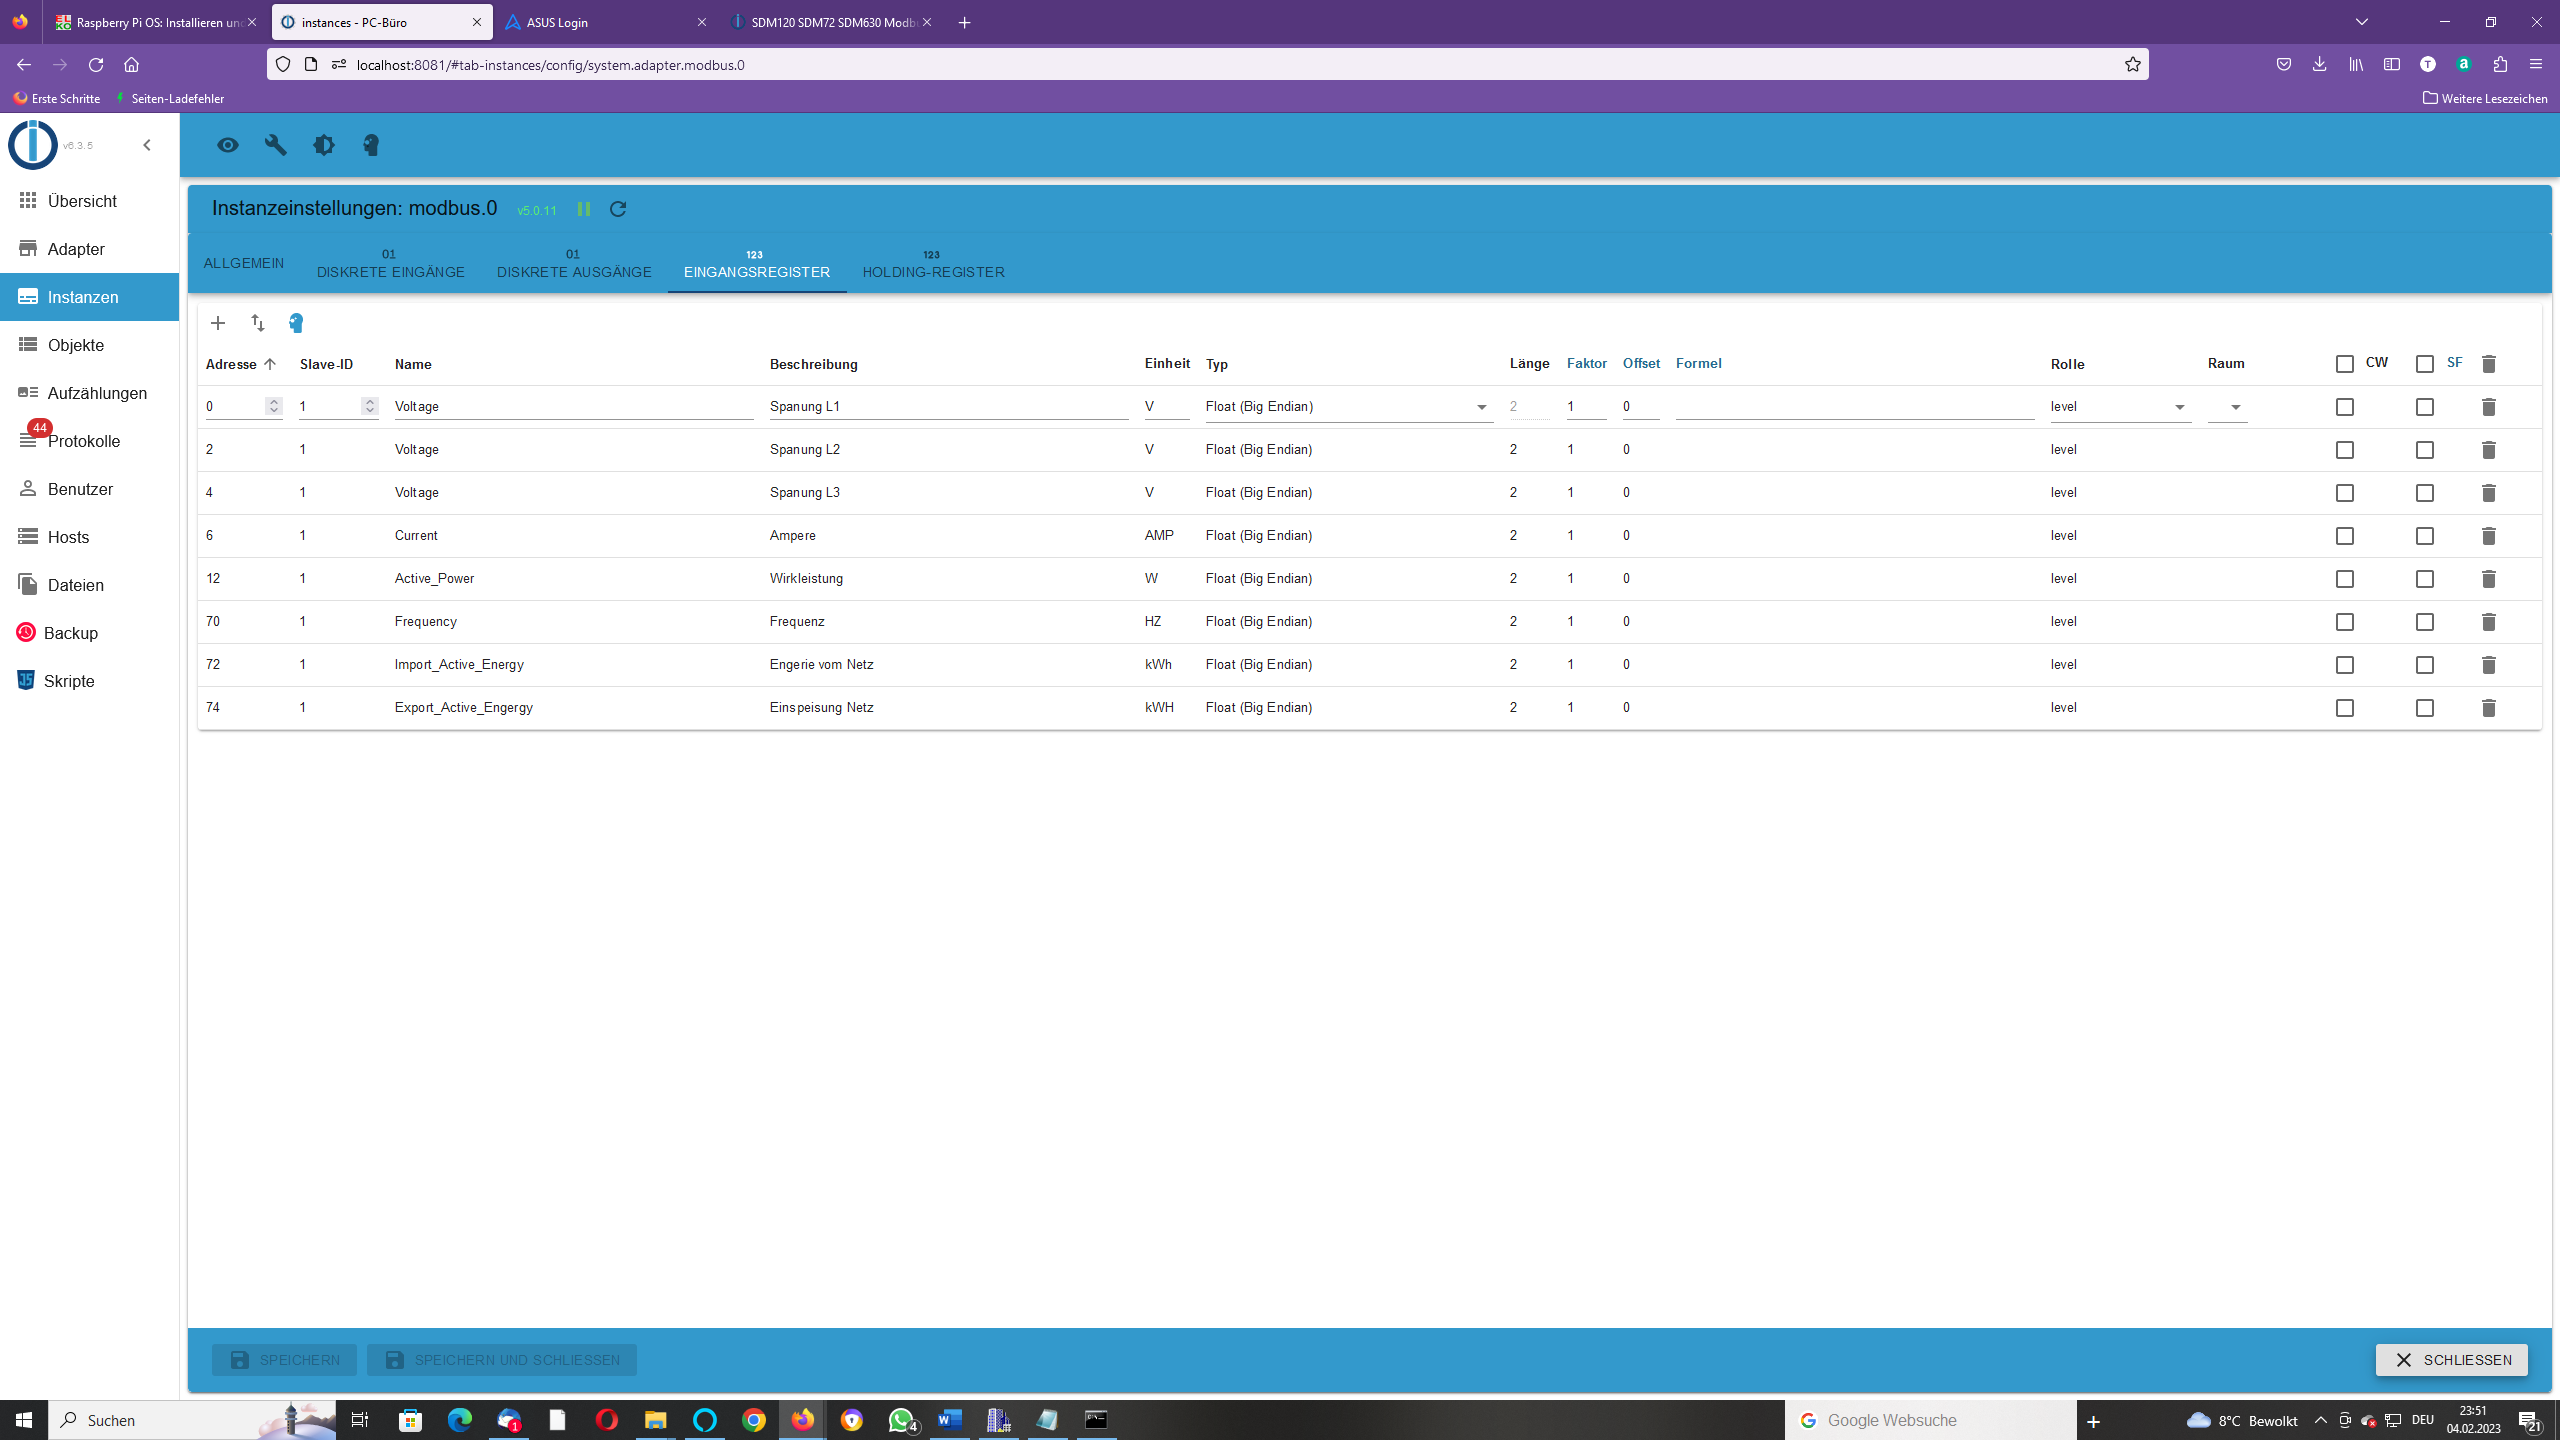Image resolution: width=2560 pixels, height=1440 pixels.
Task: Reload instance with refresh icon beside version
Action: pyautogui.click(x=618, y=209)
